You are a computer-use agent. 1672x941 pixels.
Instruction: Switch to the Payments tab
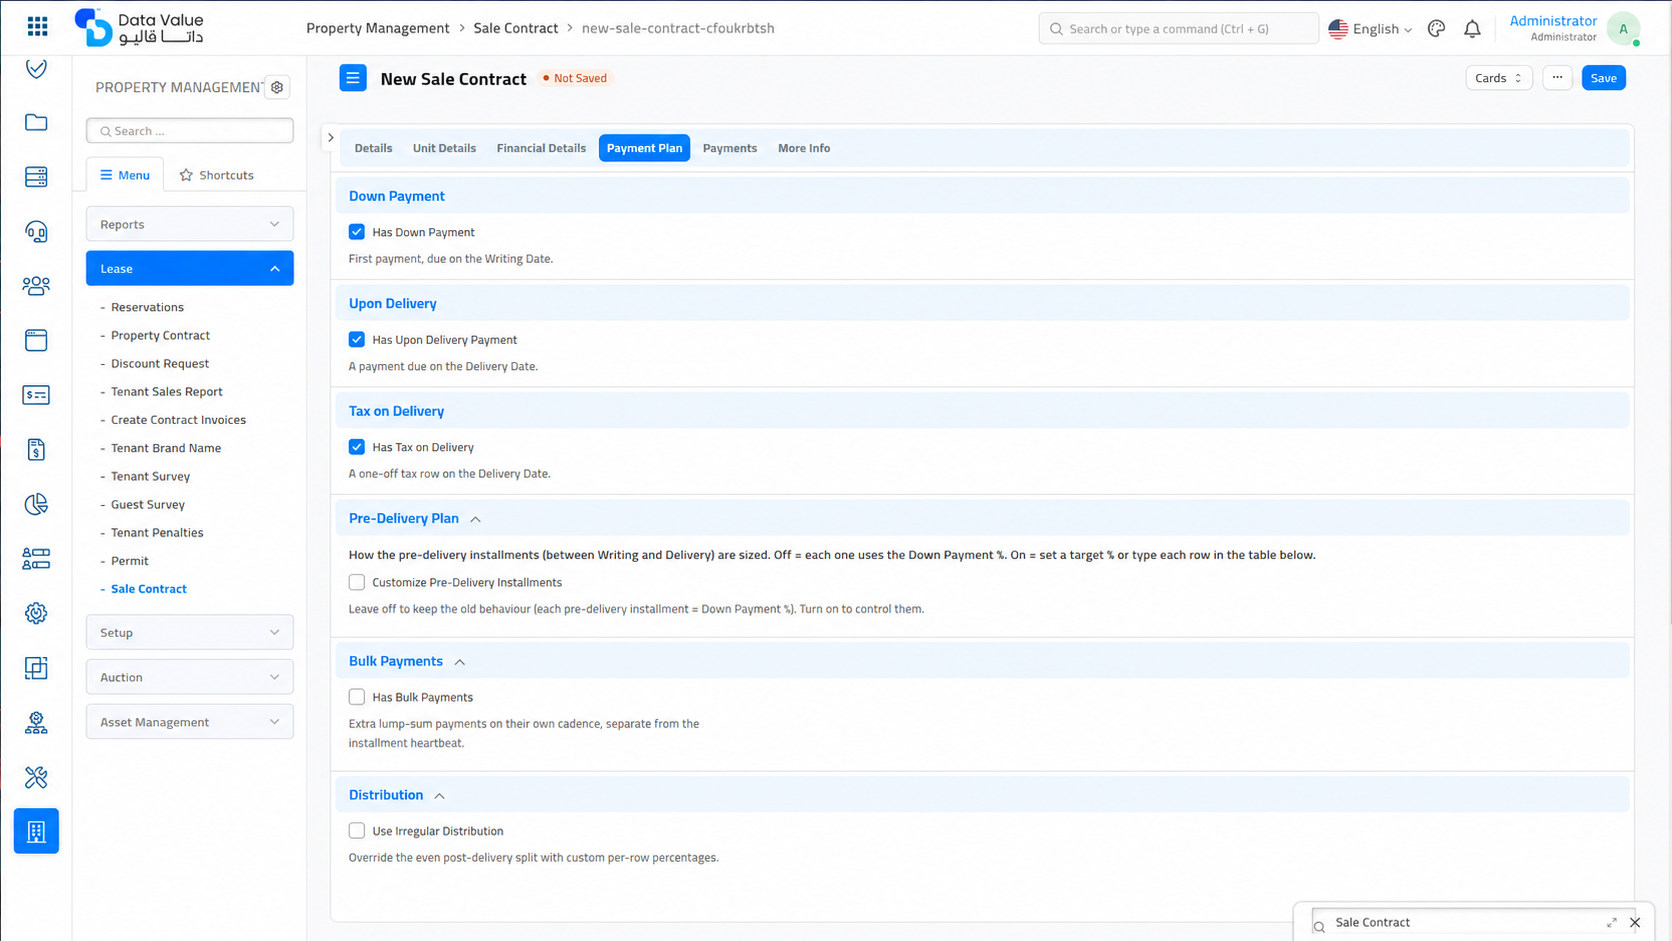pos(730,148)
